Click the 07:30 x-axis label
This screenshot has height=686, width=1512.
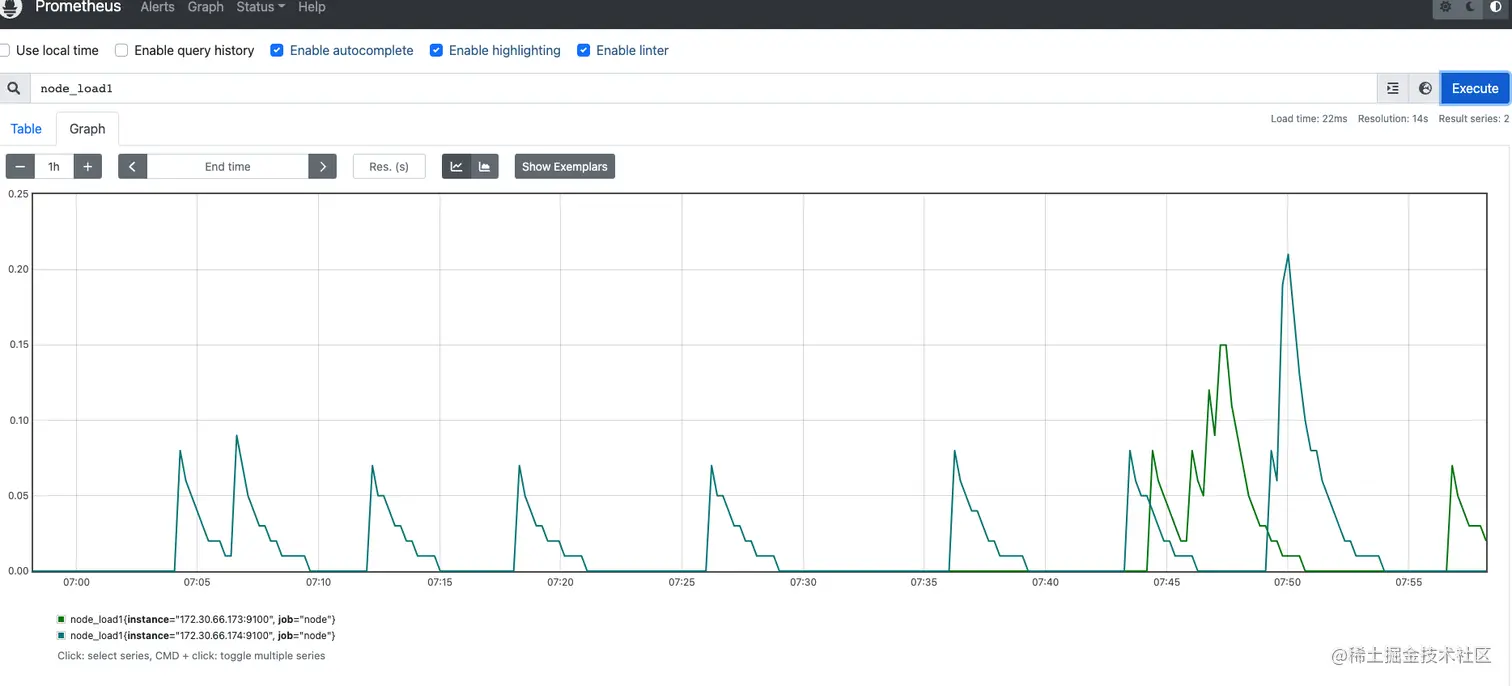(803, 582)
